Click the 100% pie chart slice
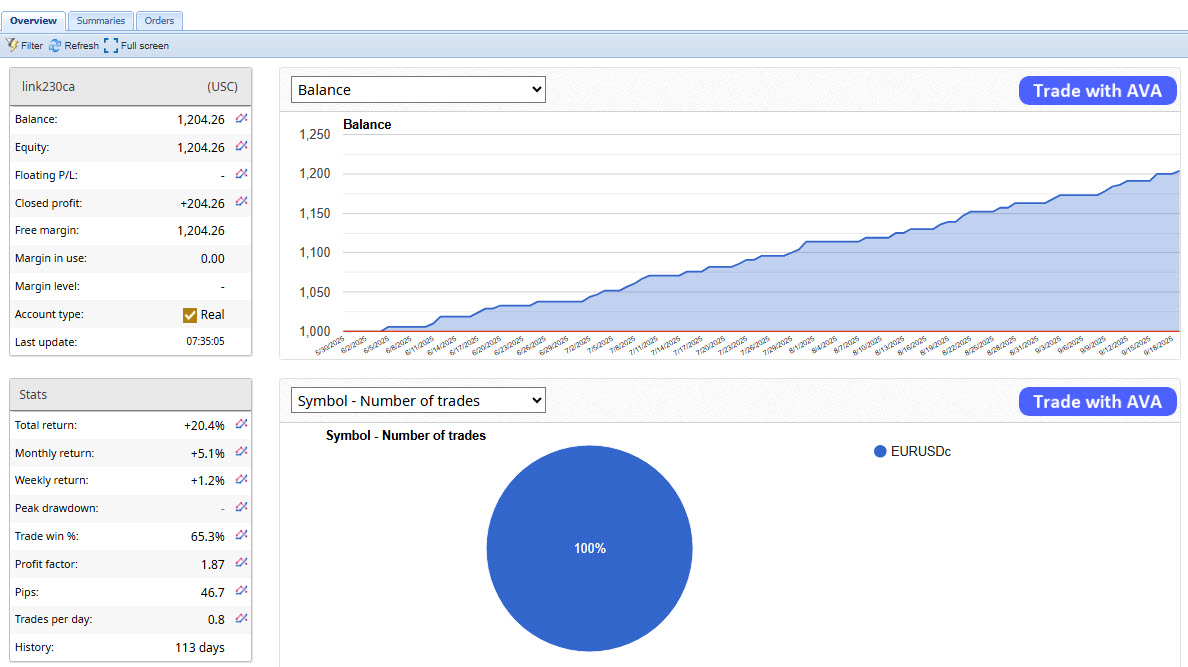1188x667 pixels. pos(589,548)
